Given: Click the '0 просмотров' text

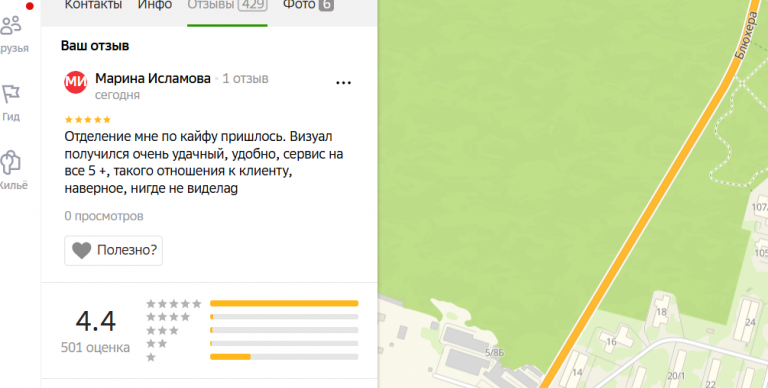Looking at the screenshot, I should pos(104,216).
